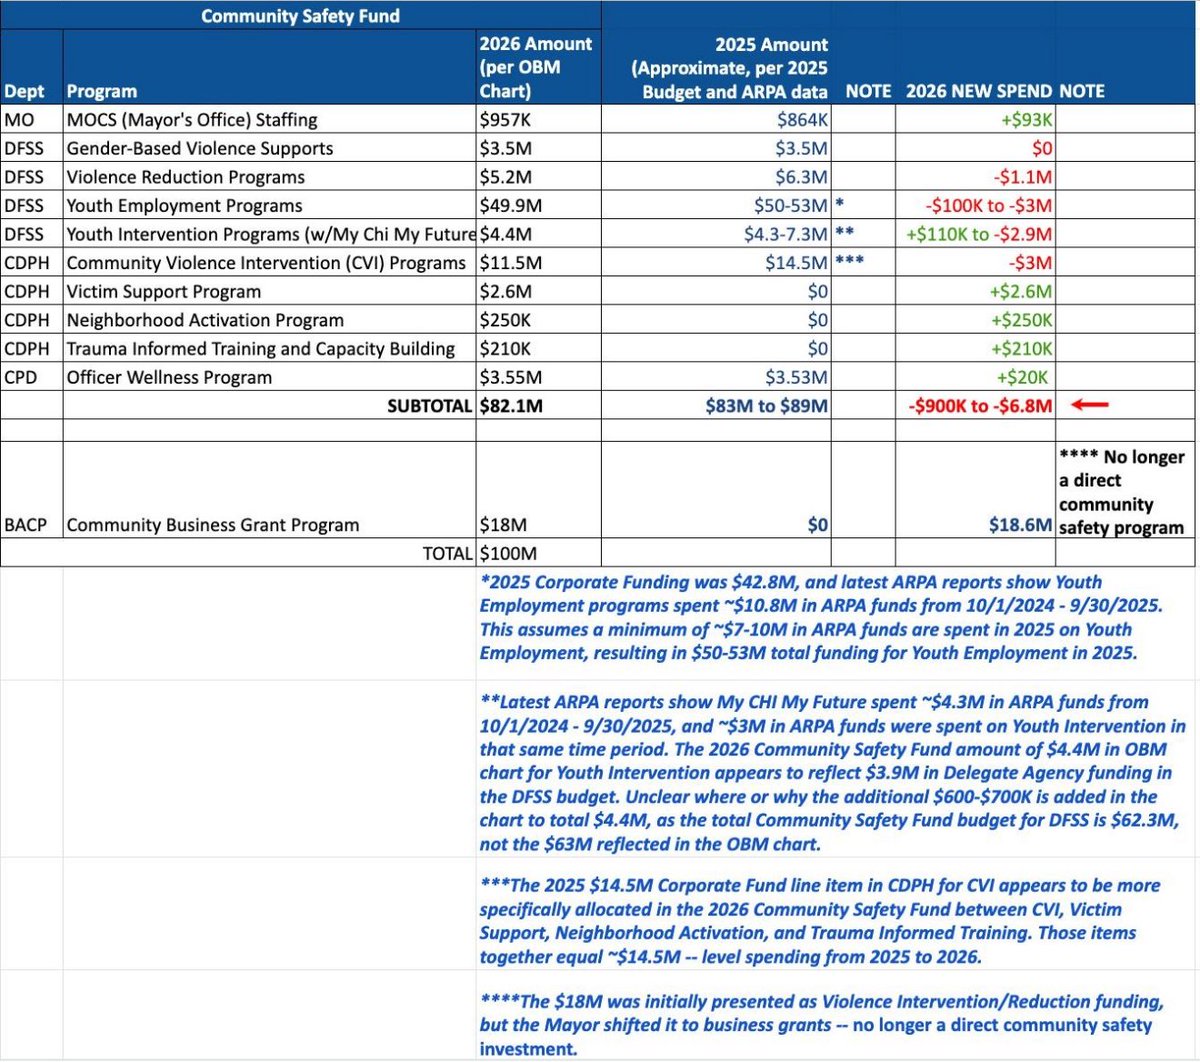This screenshot has width=1200, height=1062.
Task: Select Community Business Grant Program cell
Action: [x=270, y=490]
